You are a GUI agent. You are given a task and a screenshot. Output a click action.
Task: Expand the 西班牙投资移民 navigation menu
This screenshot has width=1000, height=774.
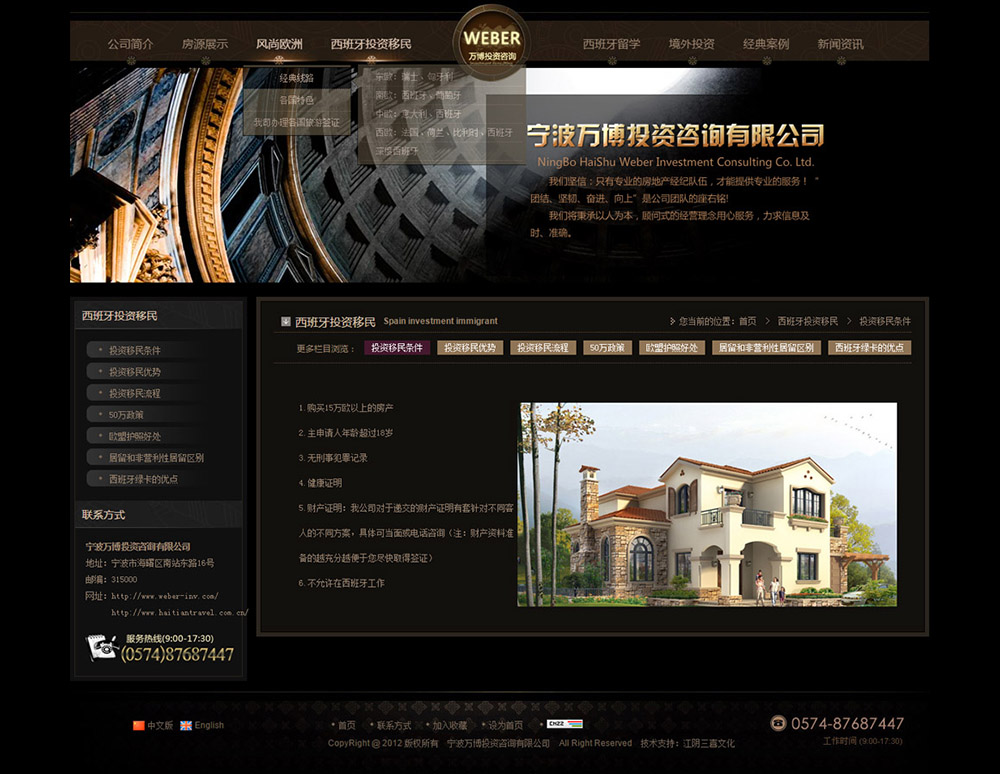[x=371, y=44]
